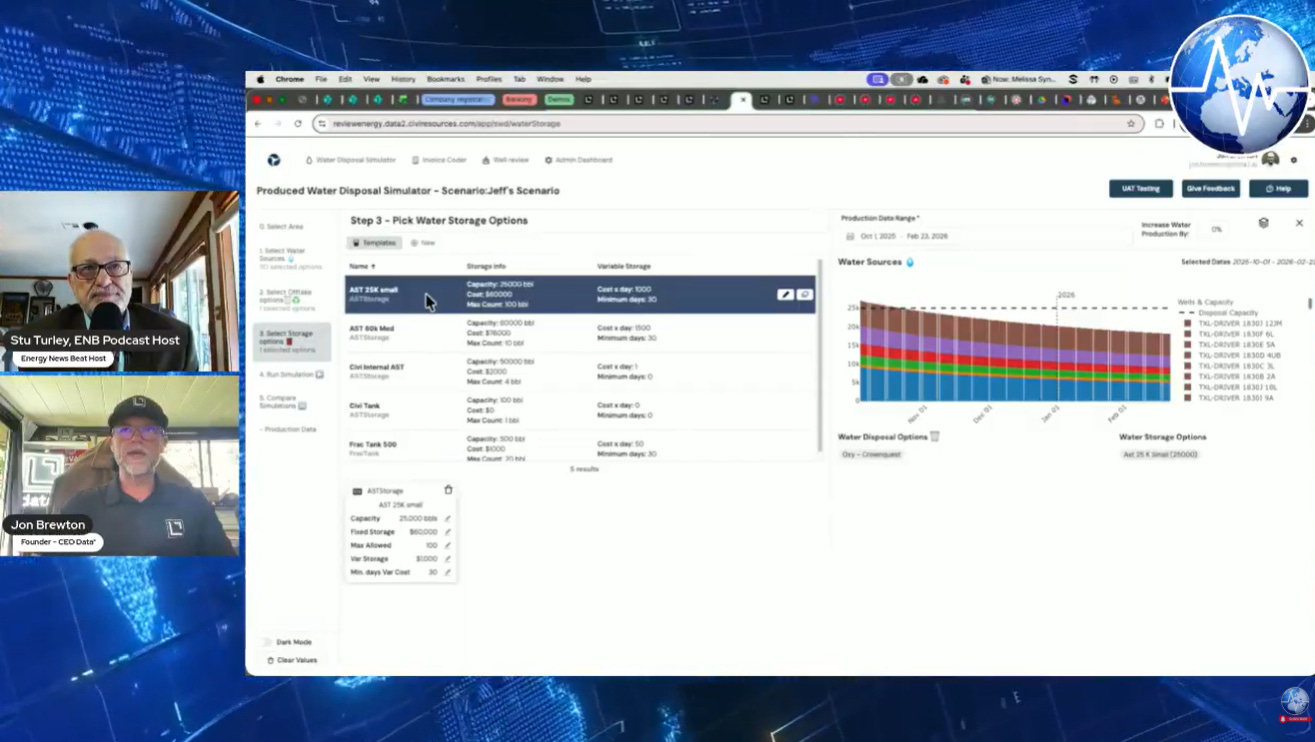Close the chart panel with X icon
The height and width of the screenshot is (742, 1315).
[1299, 223]
